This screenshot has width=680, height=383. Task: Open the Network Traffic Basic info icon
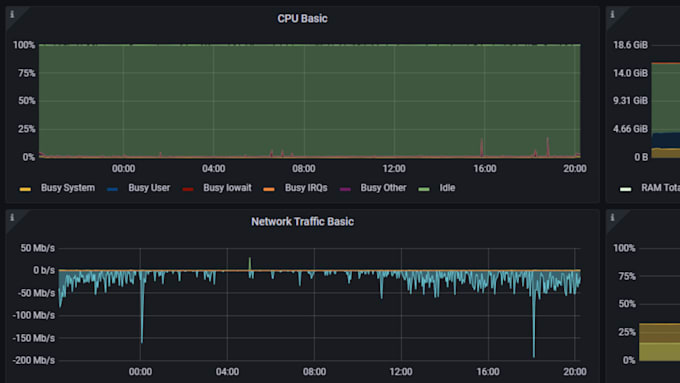pyautogui.click(x=12, y=217)
